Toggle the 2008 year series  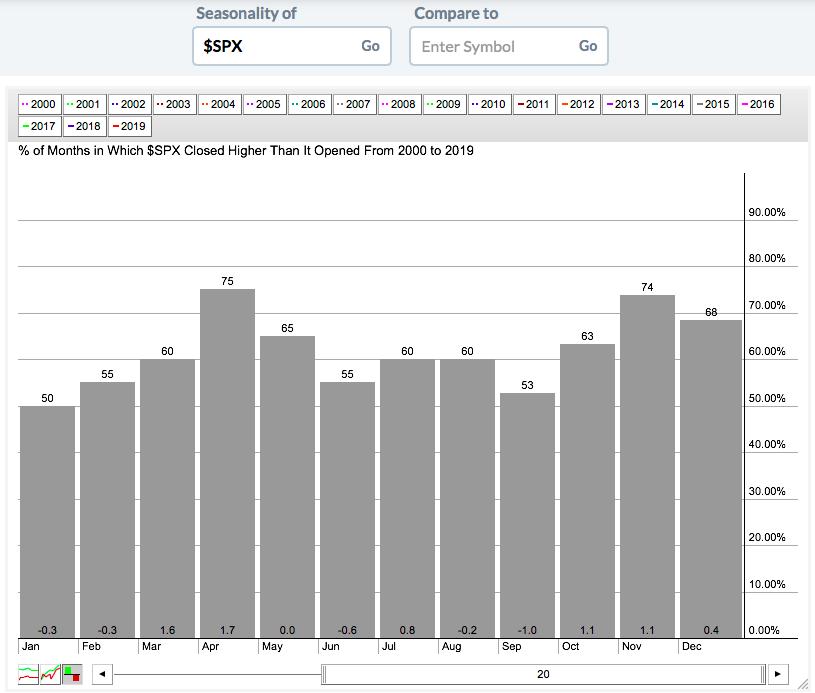tap(400, 104)
